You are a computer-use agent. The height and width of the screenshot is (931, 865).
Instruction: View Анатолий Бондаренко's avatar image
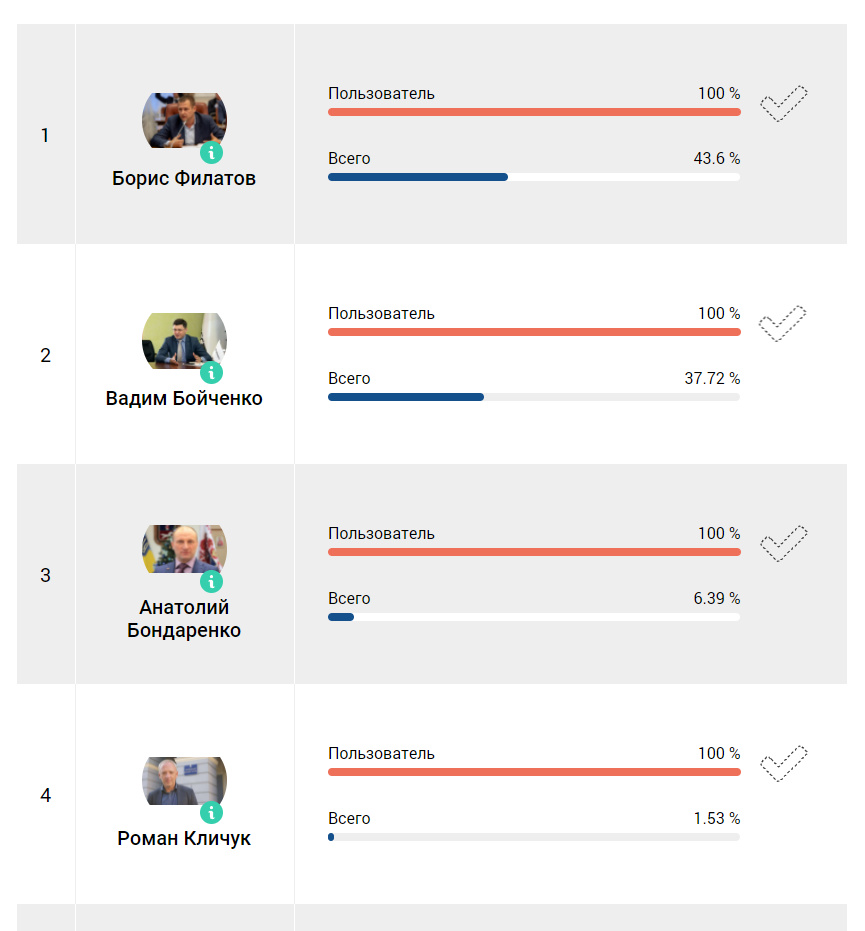tap(184, 549)
